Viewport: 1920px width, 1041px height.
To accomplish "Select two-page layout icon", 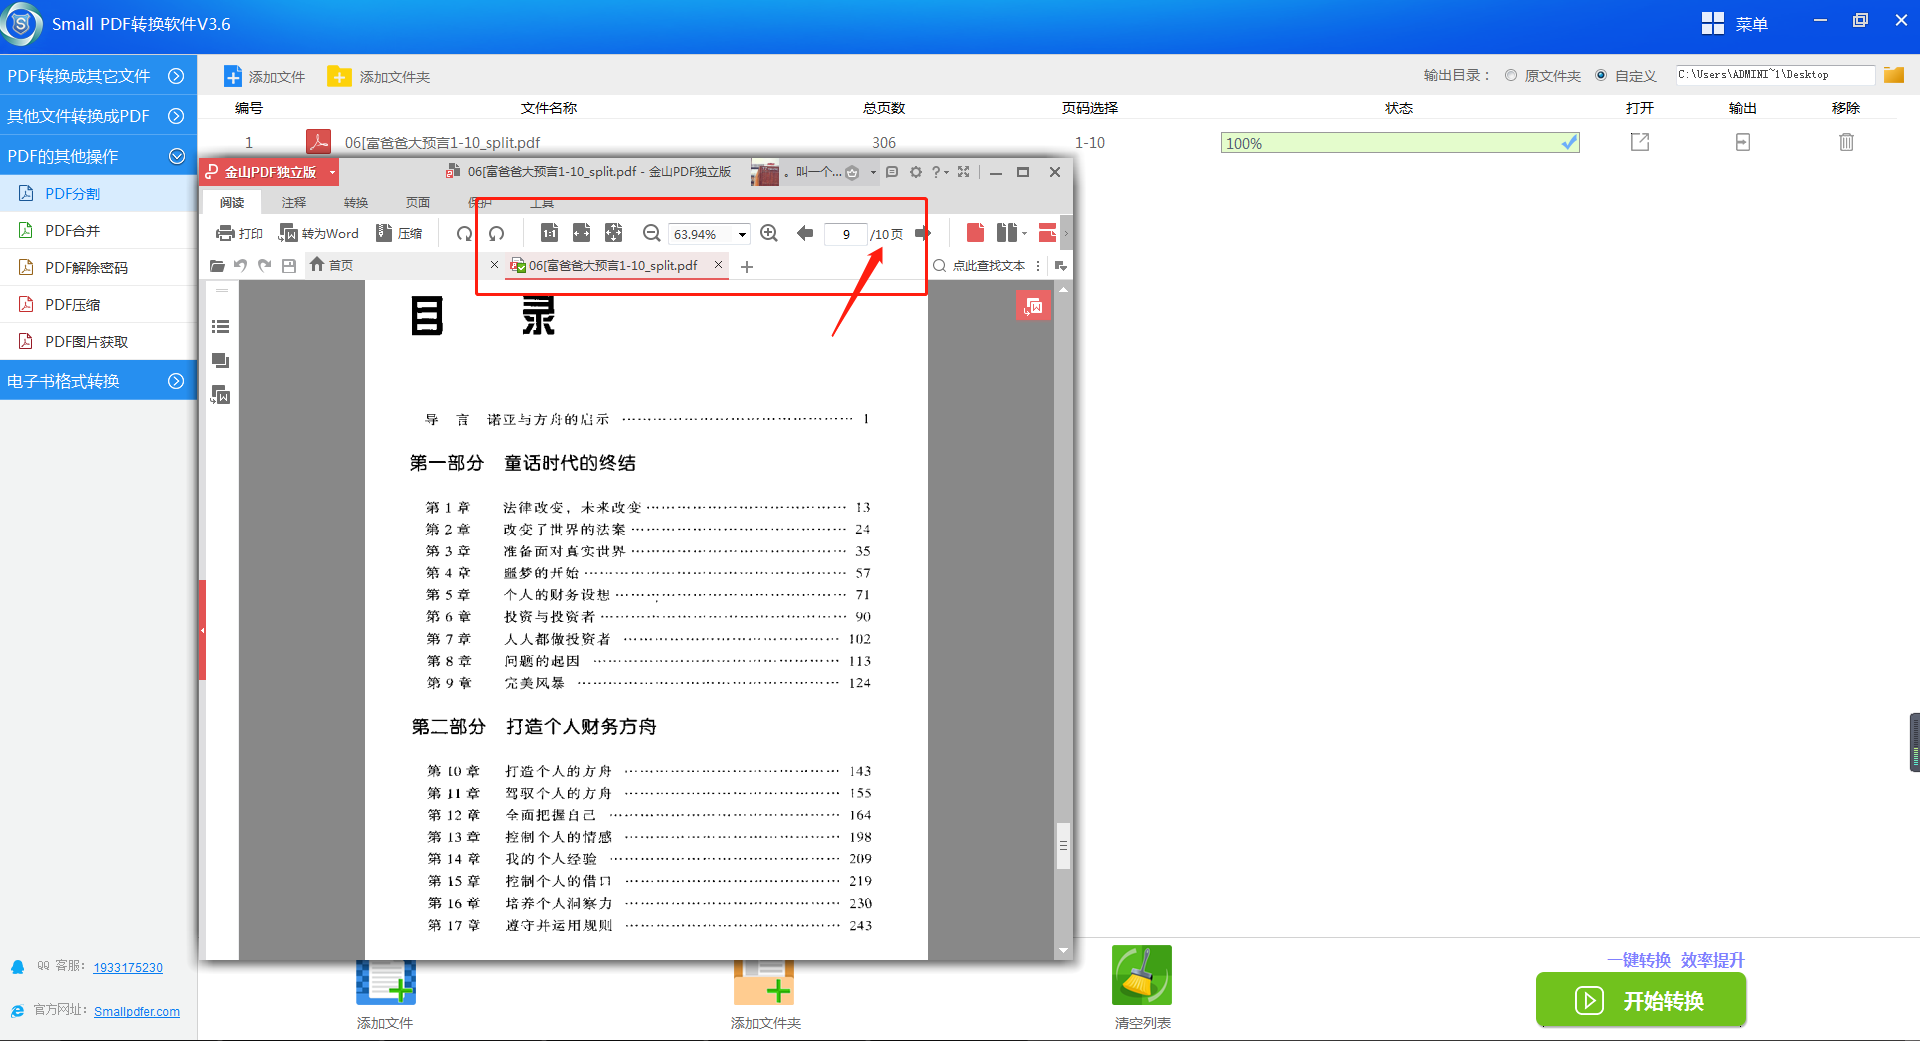I will click(x=1007, y=233).
